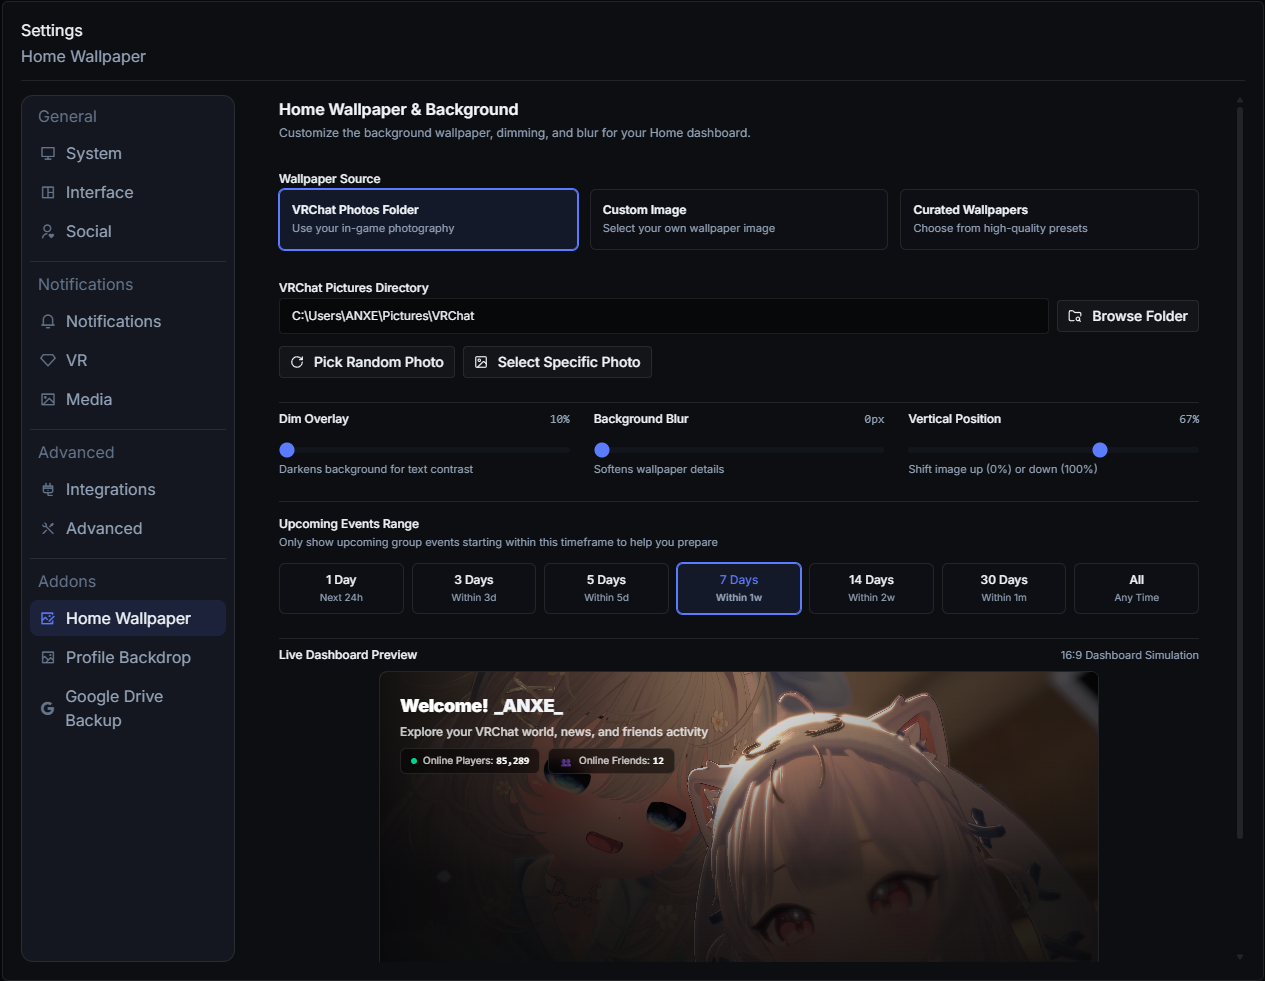Open the Advanced settings item
The width and height of the screenshot is (1265, 981).
(x=128, y=528)
